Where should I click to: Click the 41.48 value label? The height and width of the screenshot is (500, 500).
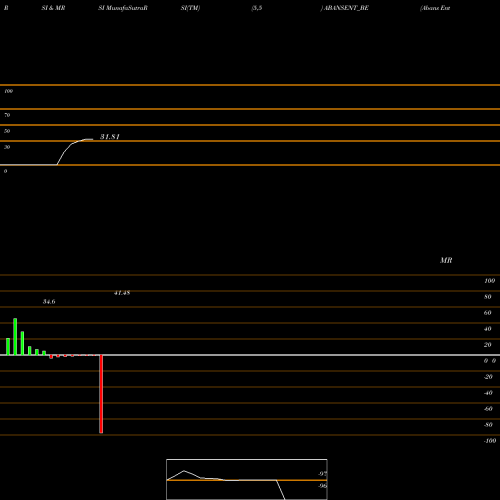click(122, 293)
